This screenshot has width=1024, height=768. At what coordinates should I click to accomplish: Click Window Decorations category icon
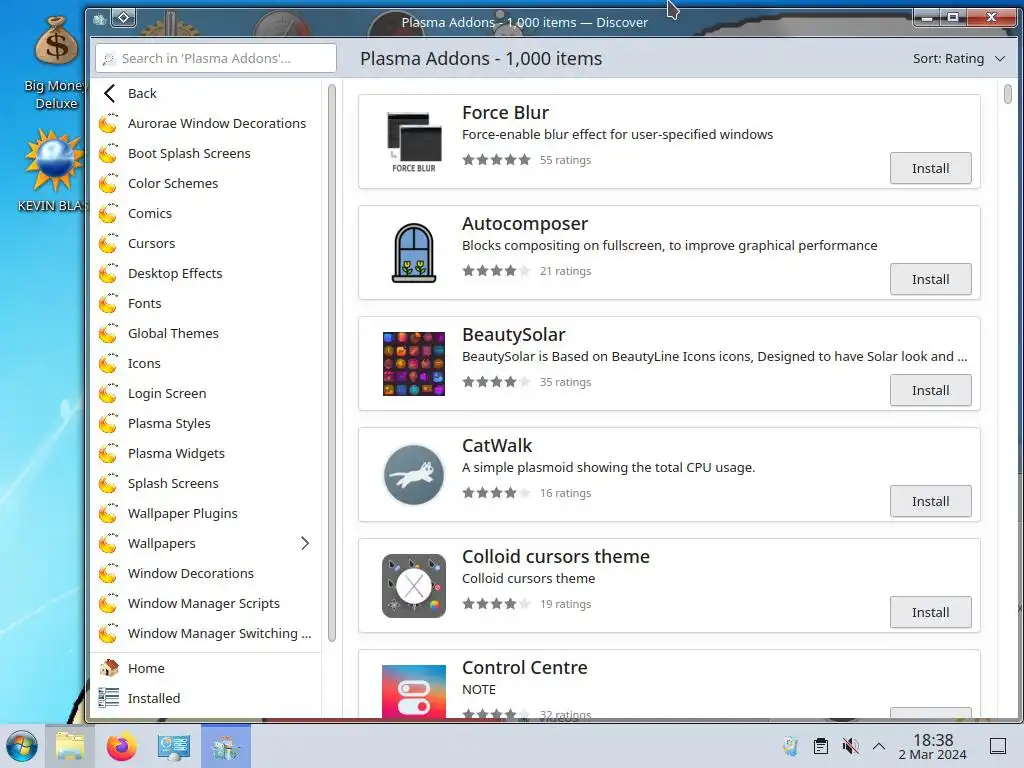[108, 574]
